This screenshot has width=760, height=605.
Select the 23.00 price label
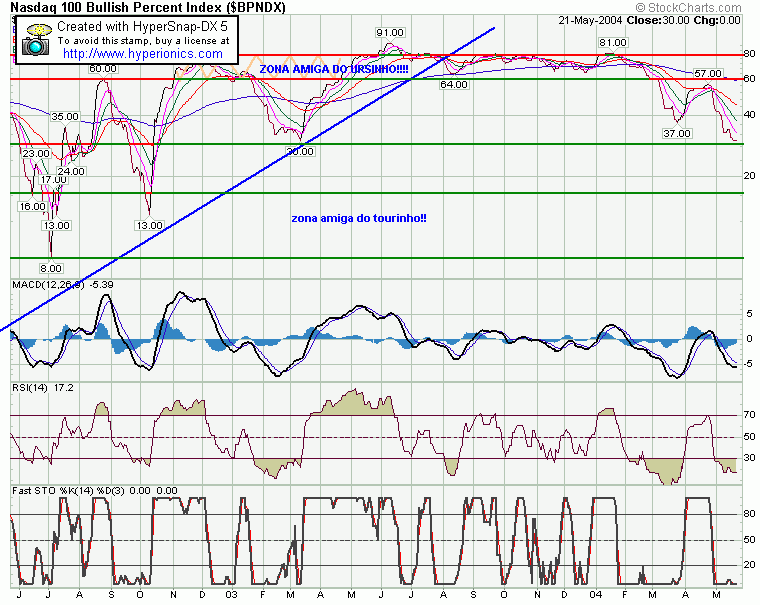pos(36,154)
